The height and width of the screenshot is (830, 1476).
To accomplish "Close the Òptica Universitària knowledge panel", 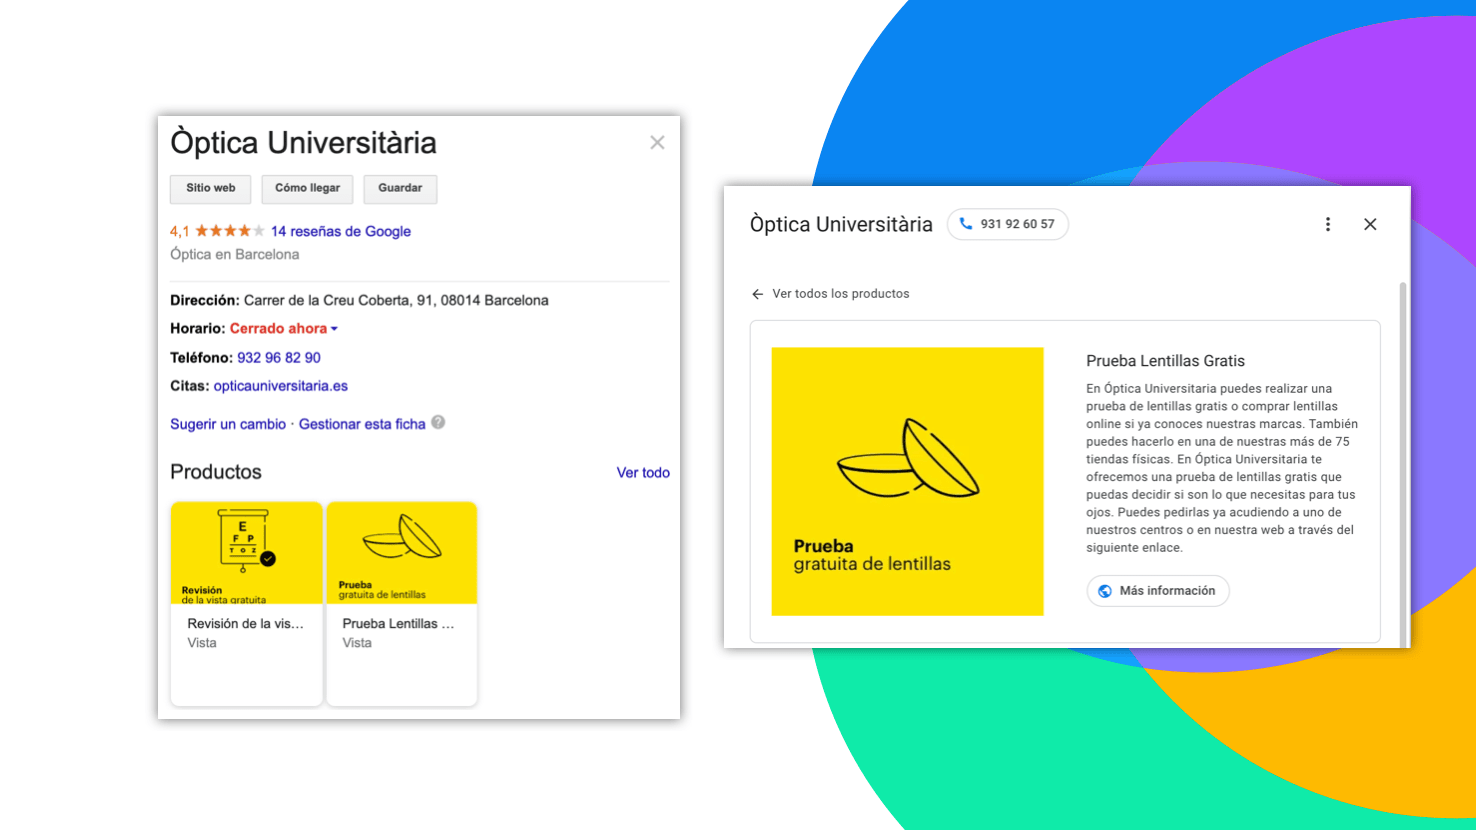I will point(657,143).
